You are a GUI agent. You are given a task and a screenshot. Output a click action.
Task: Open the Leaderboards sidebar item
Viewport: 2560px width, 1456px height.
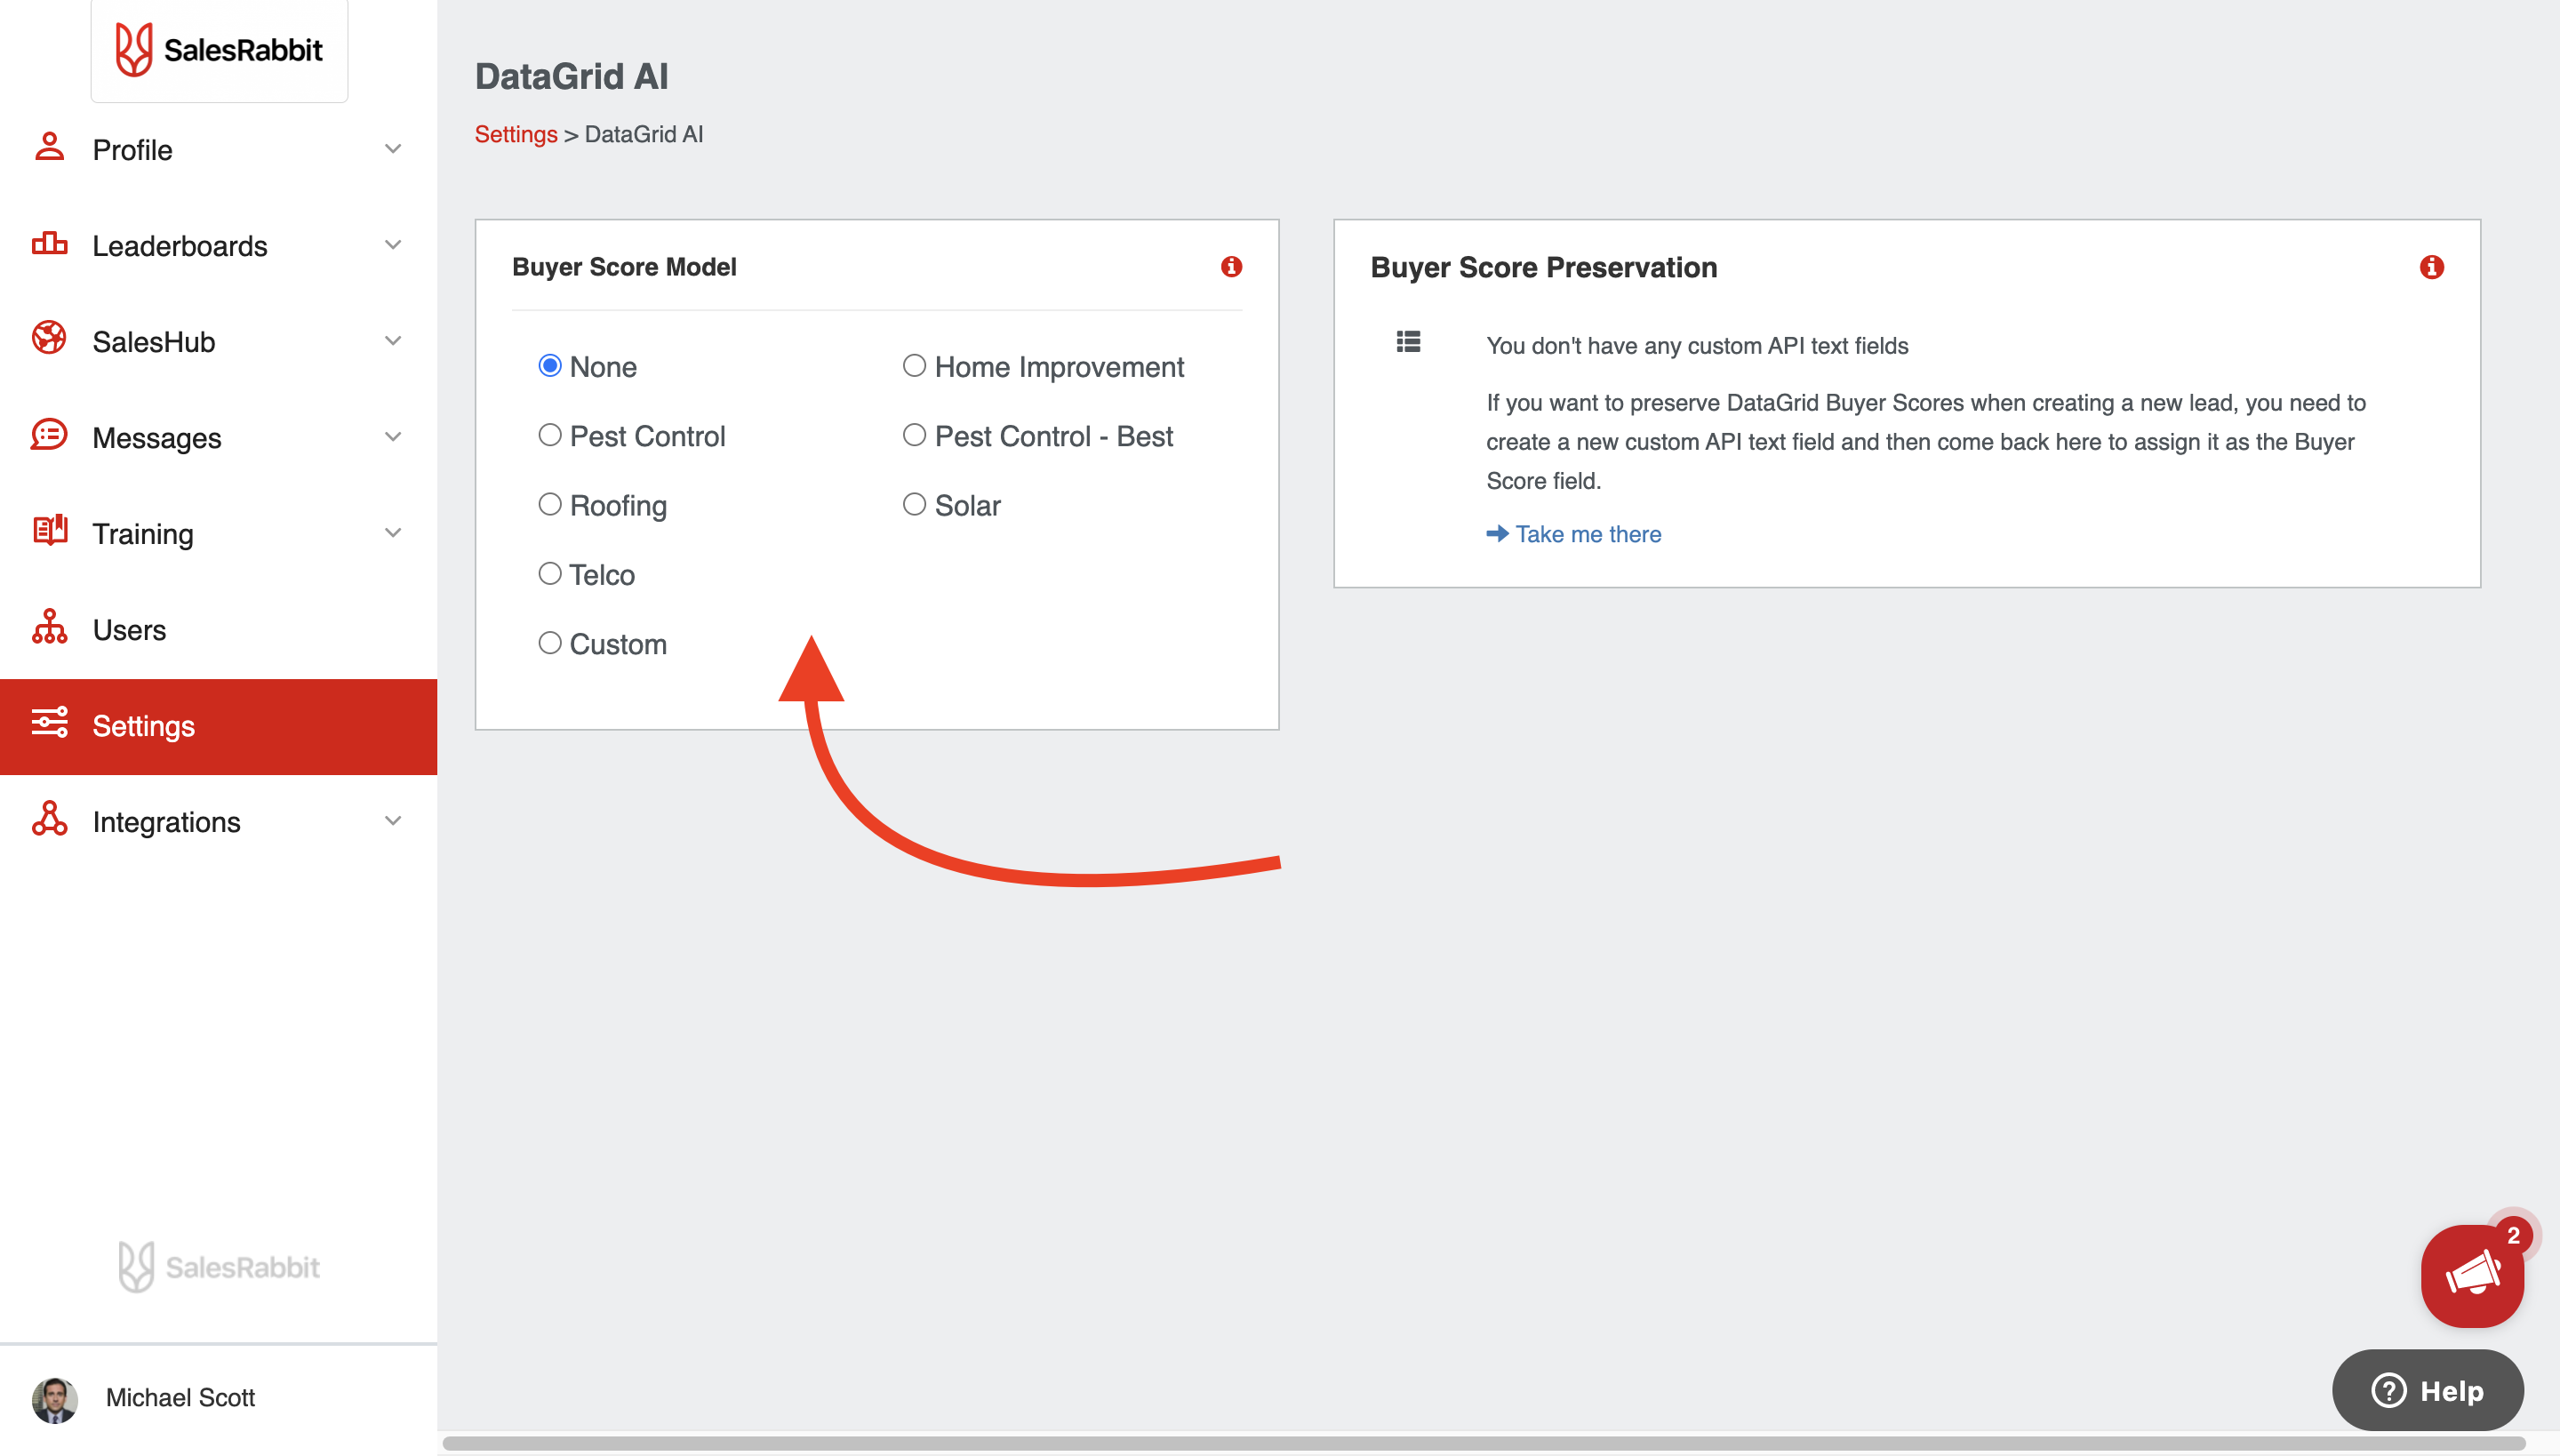218,245
